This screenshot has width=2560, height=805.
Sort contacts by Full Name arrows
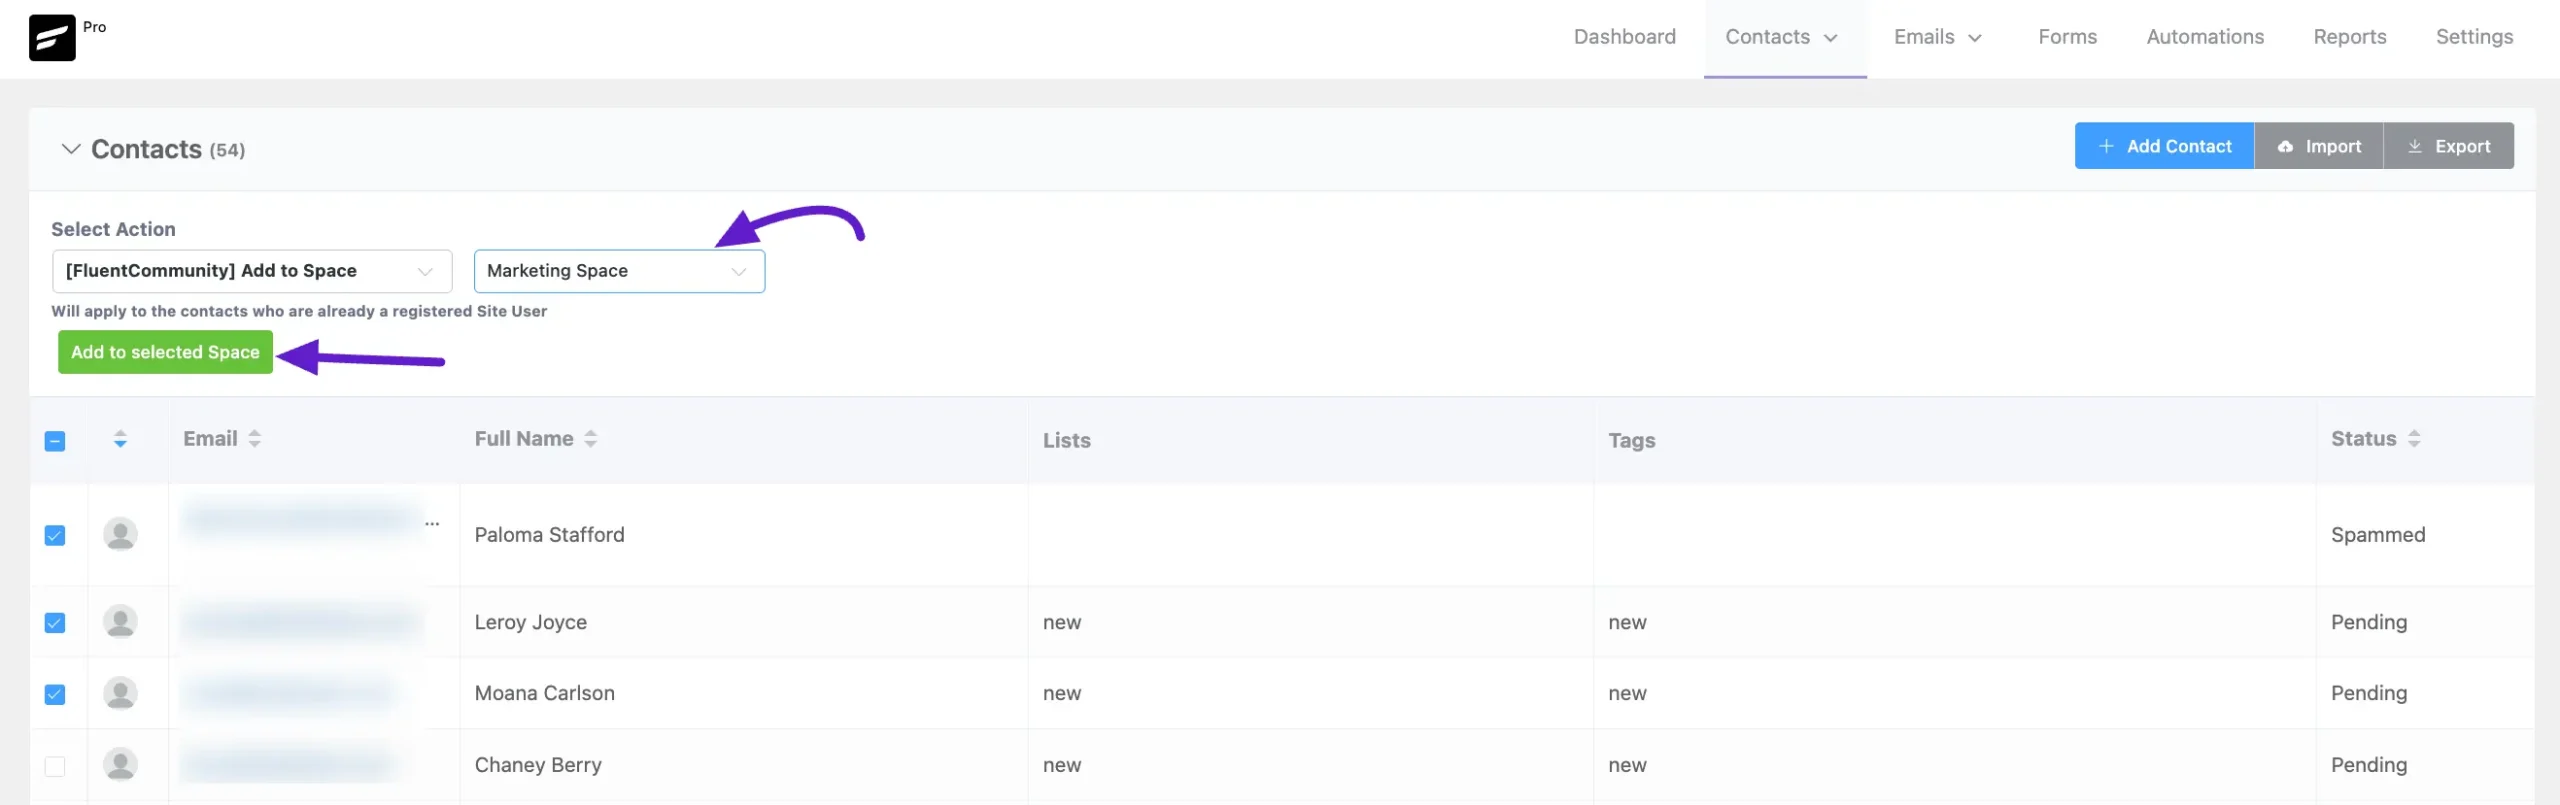coord(591,439)
